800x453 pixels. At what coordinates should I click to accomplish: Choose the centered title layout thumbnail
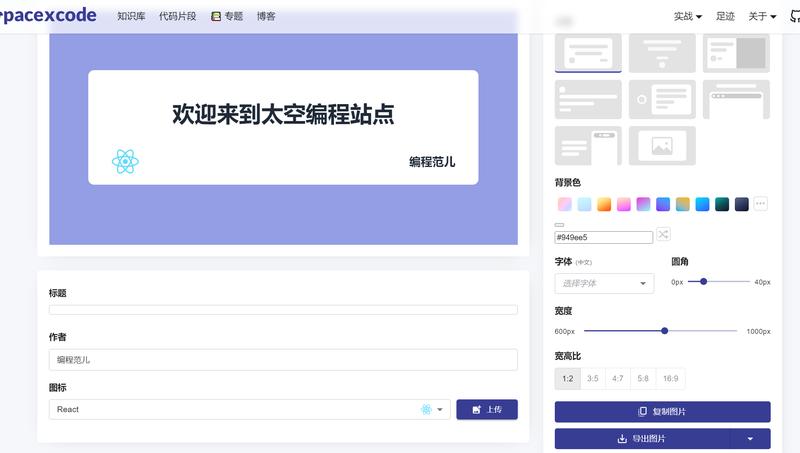tap(662, 53)
